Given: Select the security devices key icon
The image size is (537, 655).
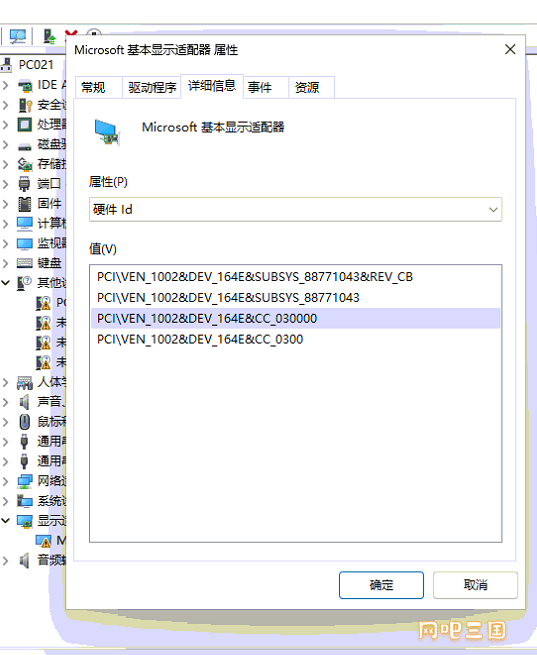Looking at the screenshot, I should pos(25,105).
